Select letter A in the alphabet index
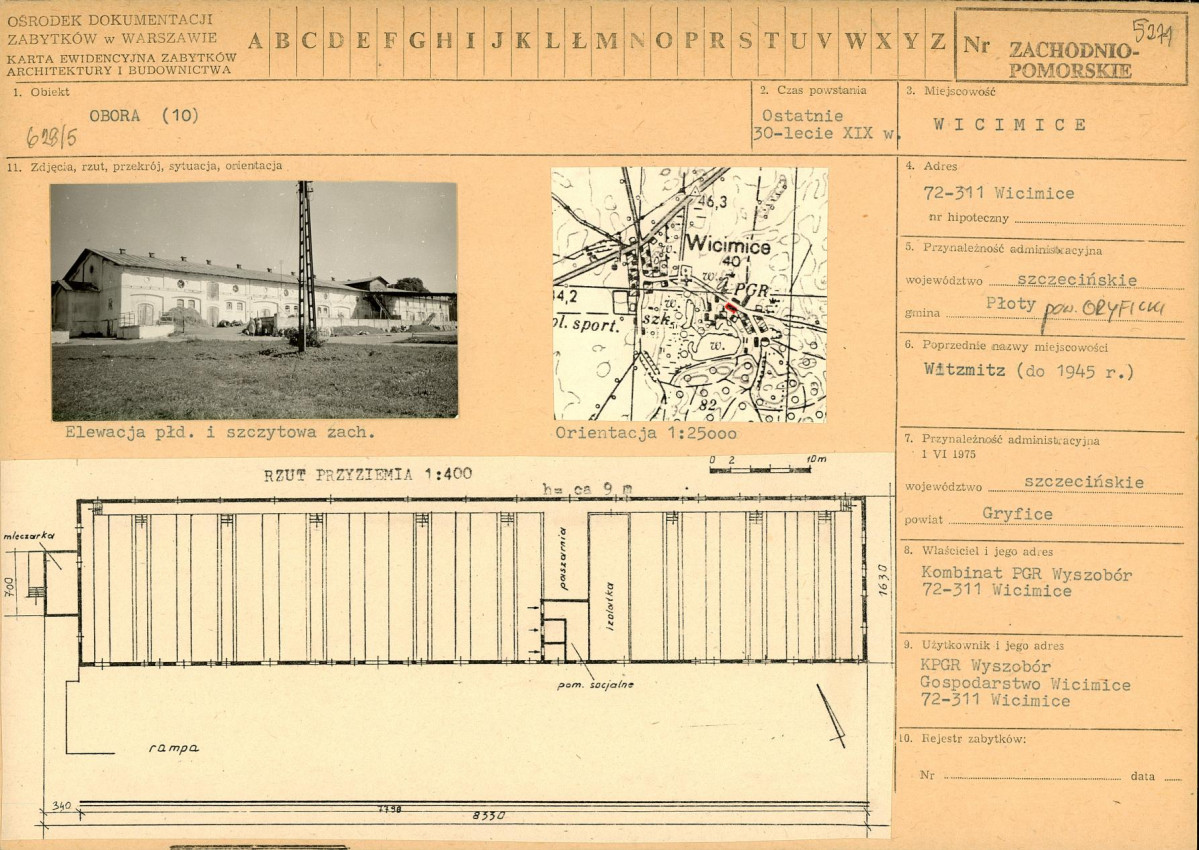 pyautogui.click(x=256, y=41)
